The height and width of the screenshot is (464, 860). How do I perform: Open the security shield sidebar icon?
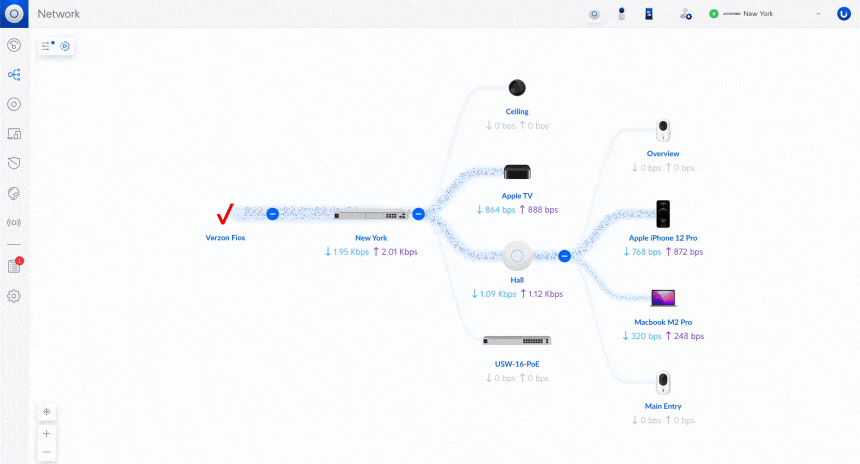[x=14, y=162]
